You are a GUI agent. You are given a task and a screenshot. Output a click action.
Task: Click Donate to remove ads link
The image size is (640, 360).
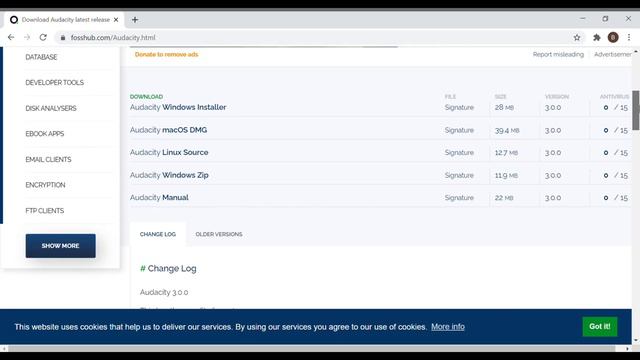pos(167,54)
